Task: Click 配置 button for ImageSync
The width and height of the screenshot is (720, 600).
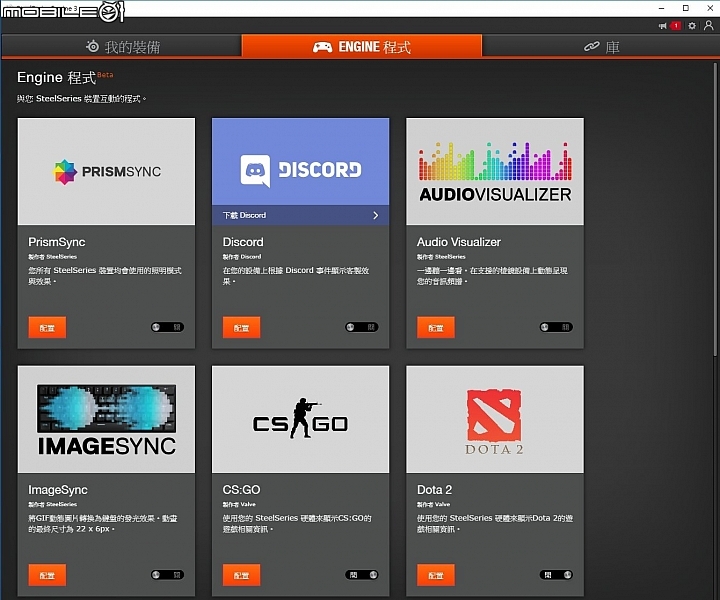Action: click(47, 575)
